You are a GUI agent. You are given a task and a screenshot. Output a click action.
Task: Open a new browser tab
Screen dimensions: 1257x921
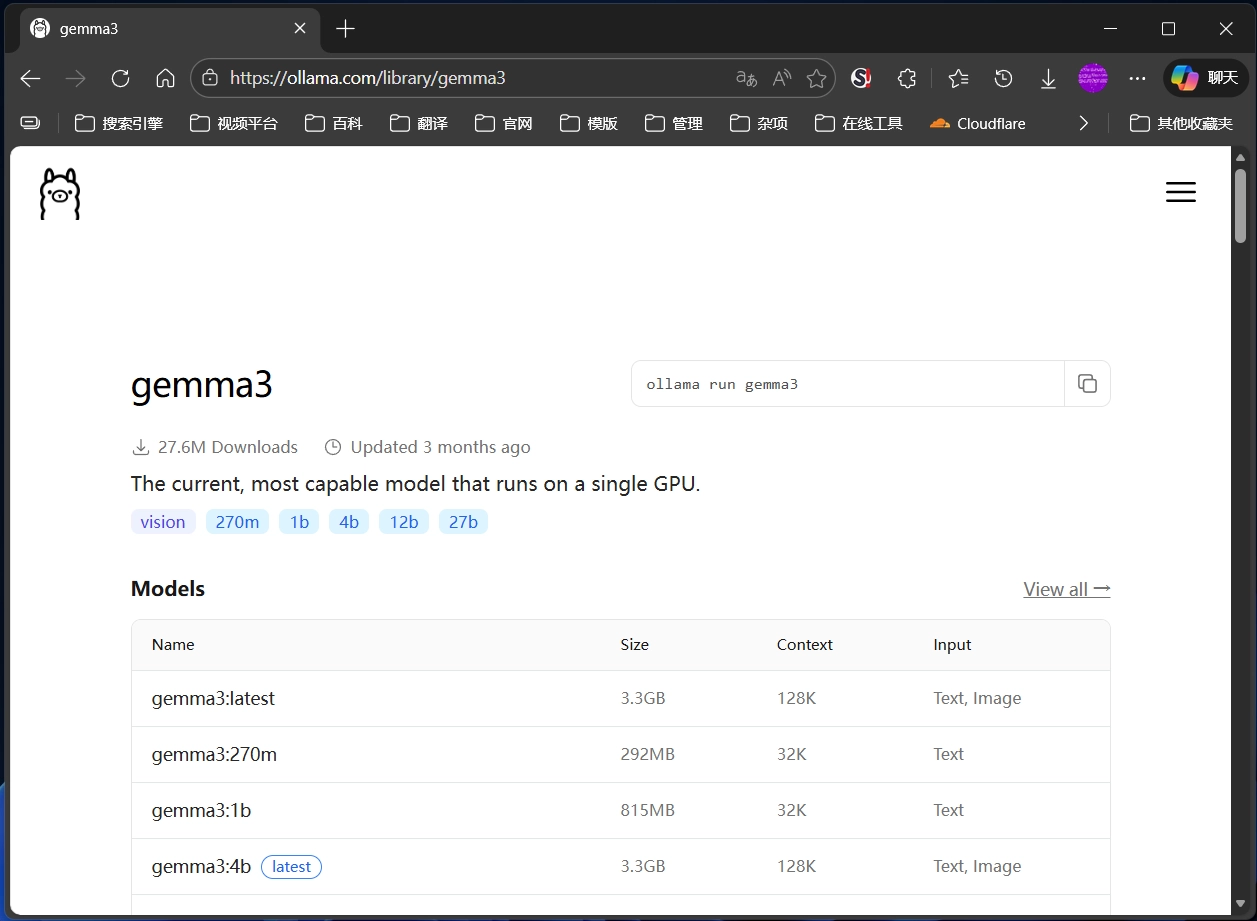pos(345,29)
